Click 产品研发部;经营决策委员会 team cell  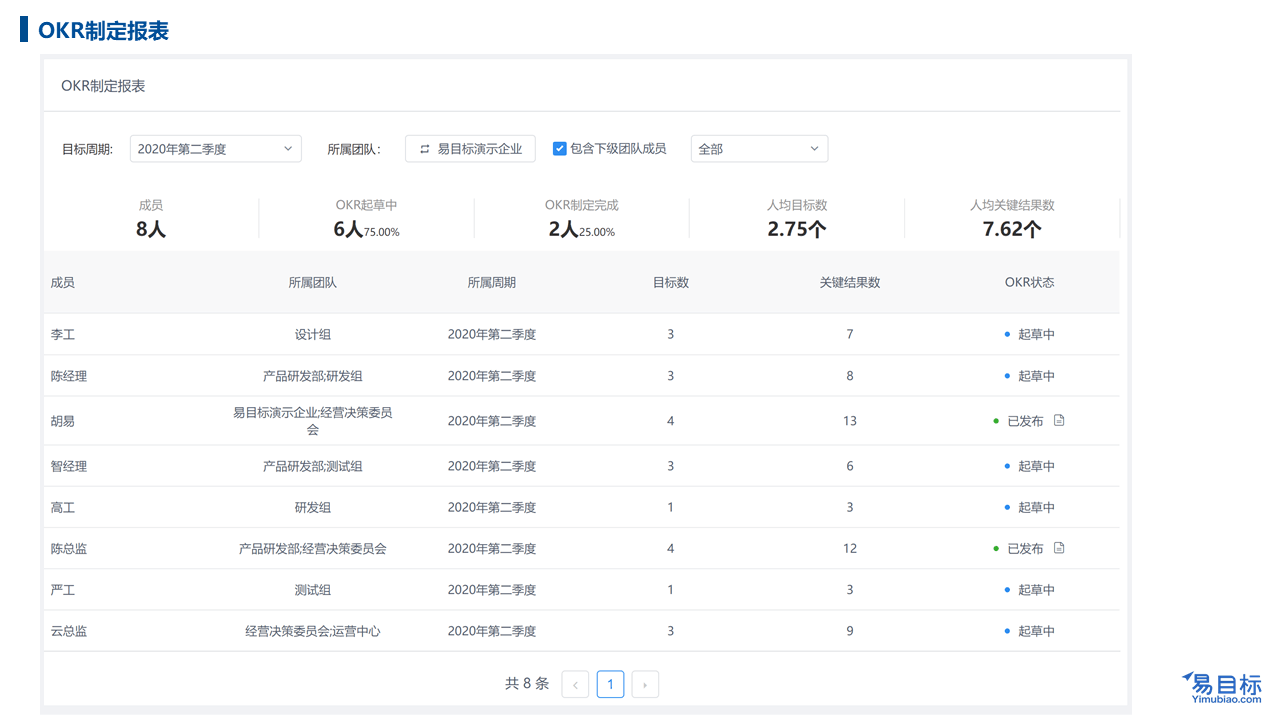(x=312, y=548)
